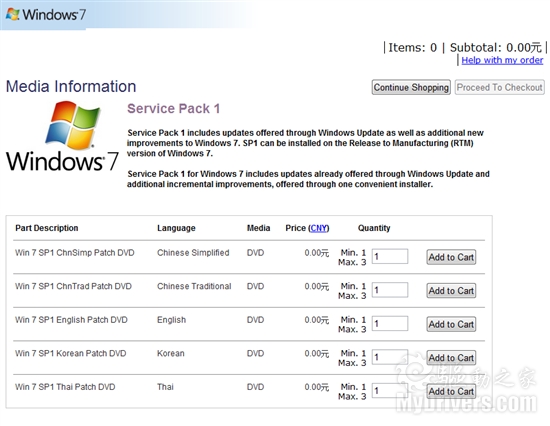Add Thai Patch DVD to cart
The height and width of the screenshot is (426, 550).
451,391
